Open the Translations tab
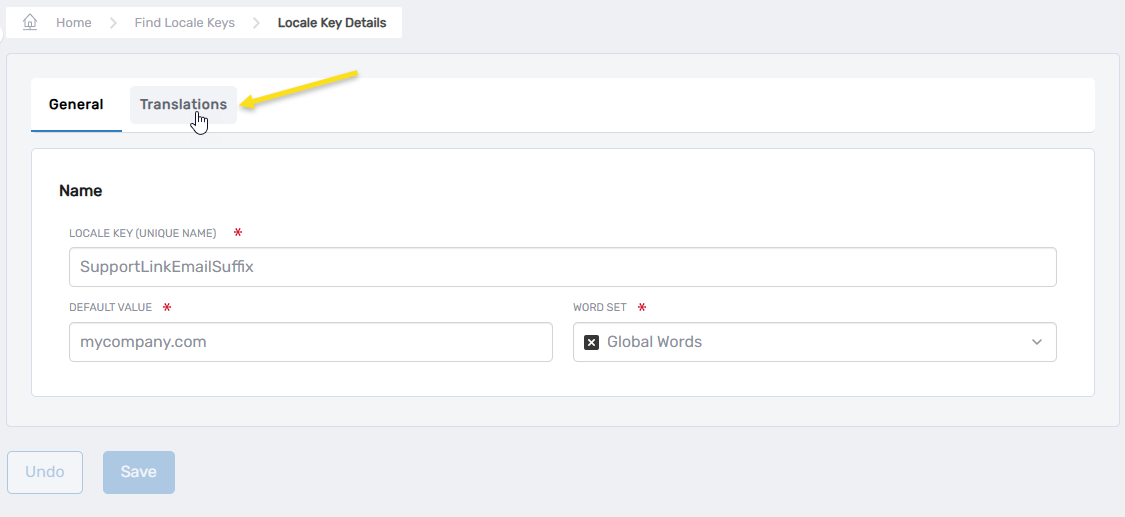Screen dimensions: 1125x517 (x=183, y=104)
